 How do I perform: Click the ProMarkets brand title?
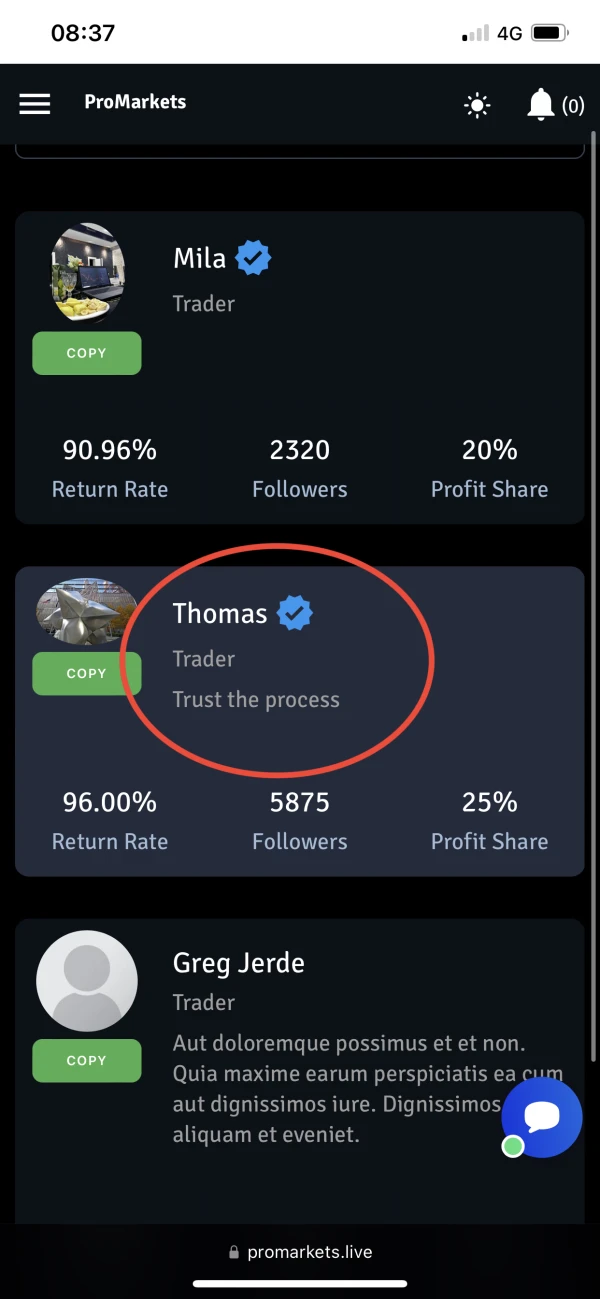[x=135, y=102]
